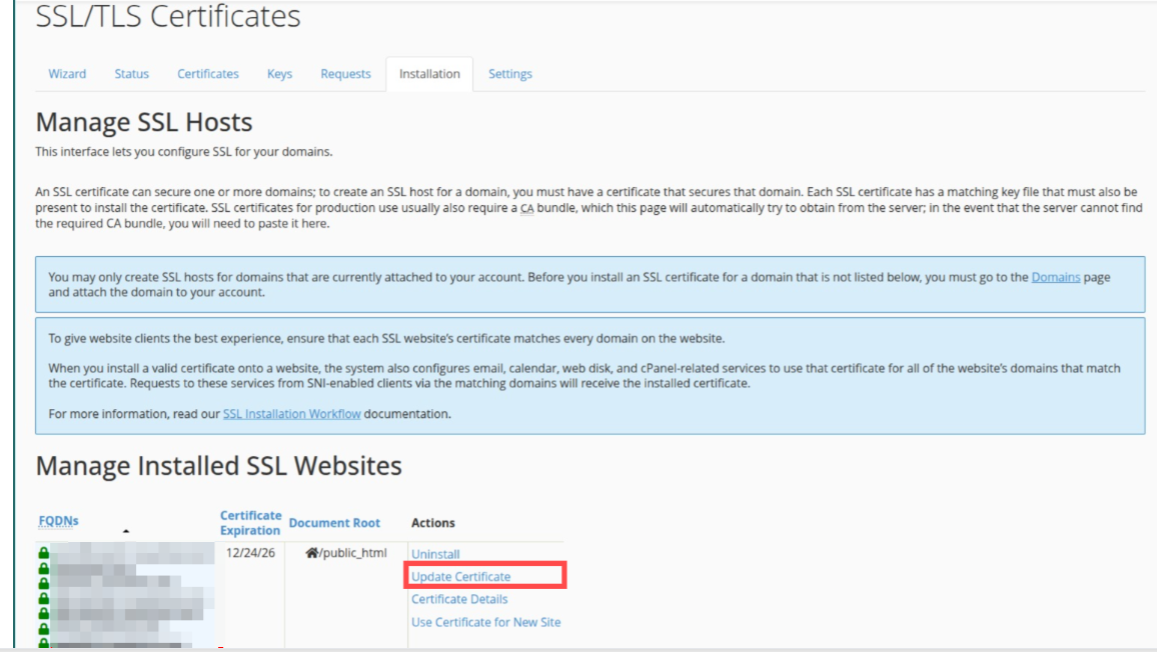Select the Installation tab
The width and height of the screenshot is (1157, 652).
429,74
